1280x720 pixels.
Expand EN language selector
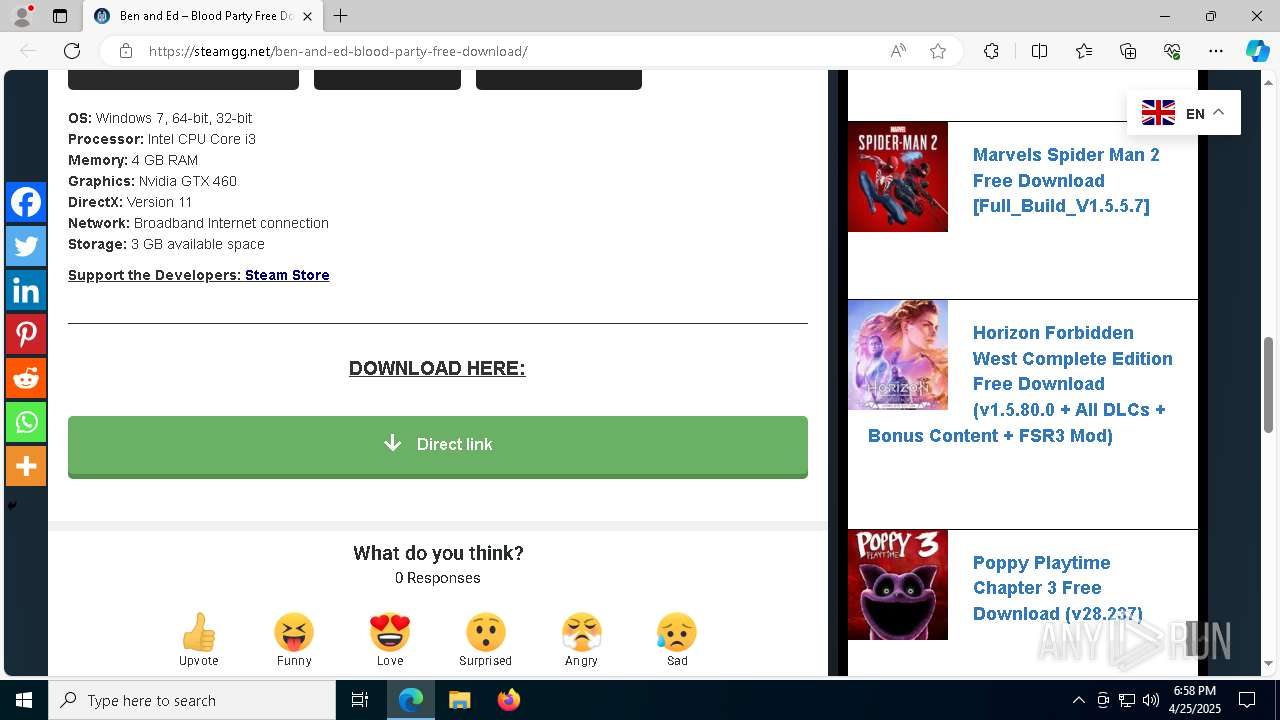click(1184, 113)
